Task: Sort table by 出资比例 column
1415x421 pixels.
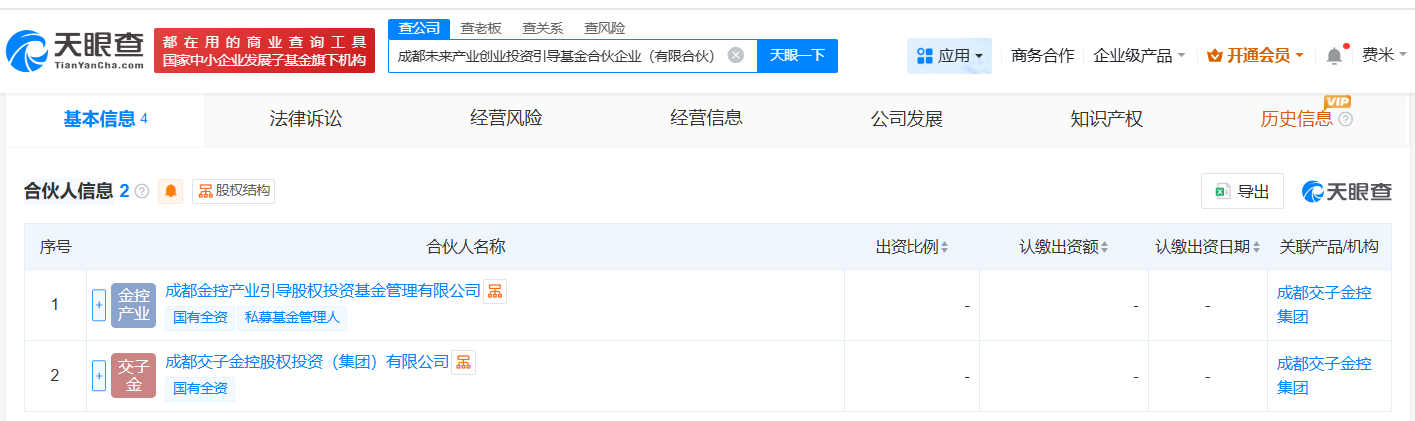Action: coord(912,247)
